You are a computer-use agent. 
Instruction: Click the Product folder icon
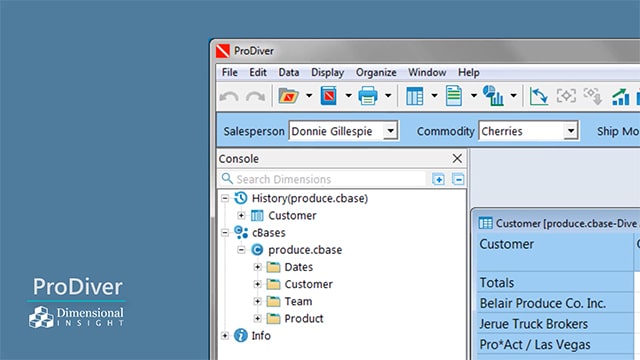pyautogui.click(x=273, y=318)
